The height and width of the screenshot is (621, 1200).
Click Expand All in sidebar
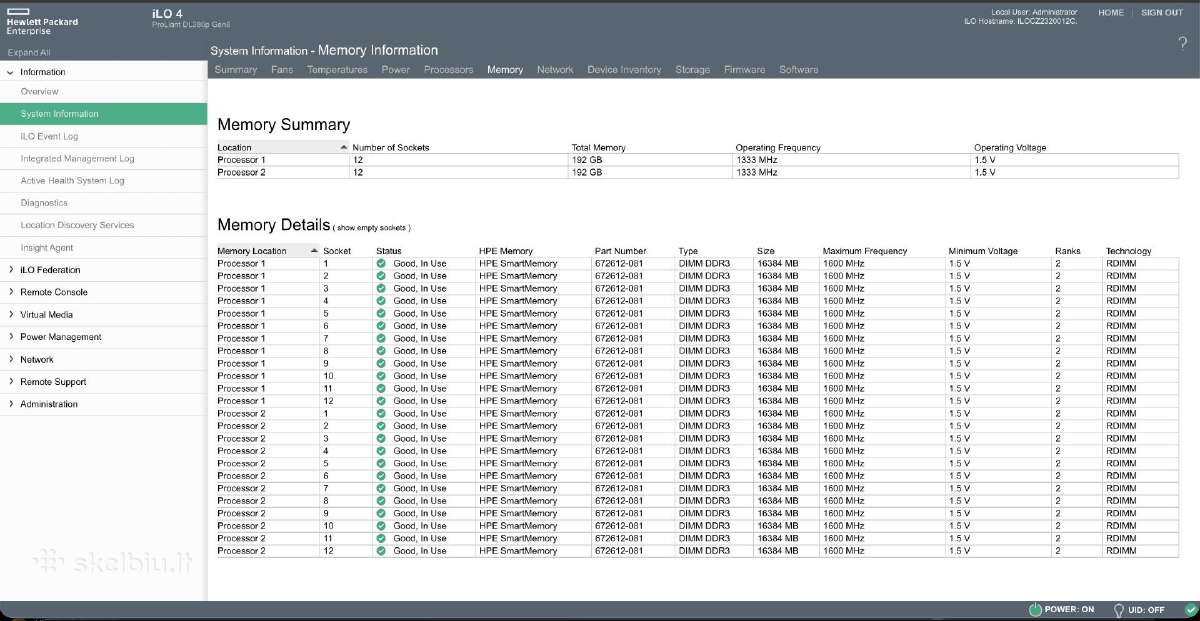(x=28, y=51)
